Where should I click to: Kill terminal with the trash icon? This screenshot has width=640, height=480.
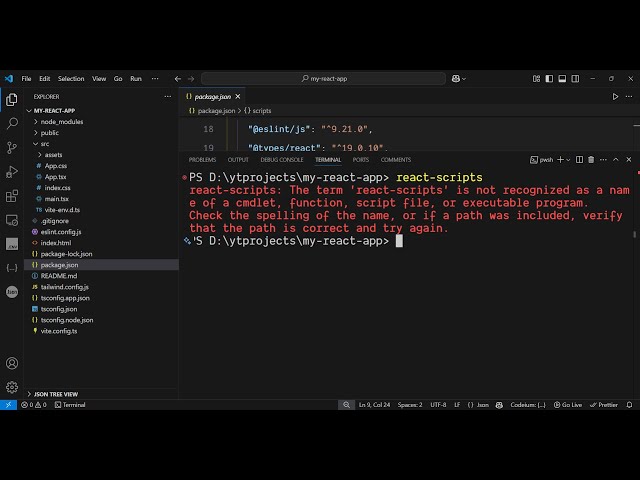pyautogui.click(x=591, y=160)
